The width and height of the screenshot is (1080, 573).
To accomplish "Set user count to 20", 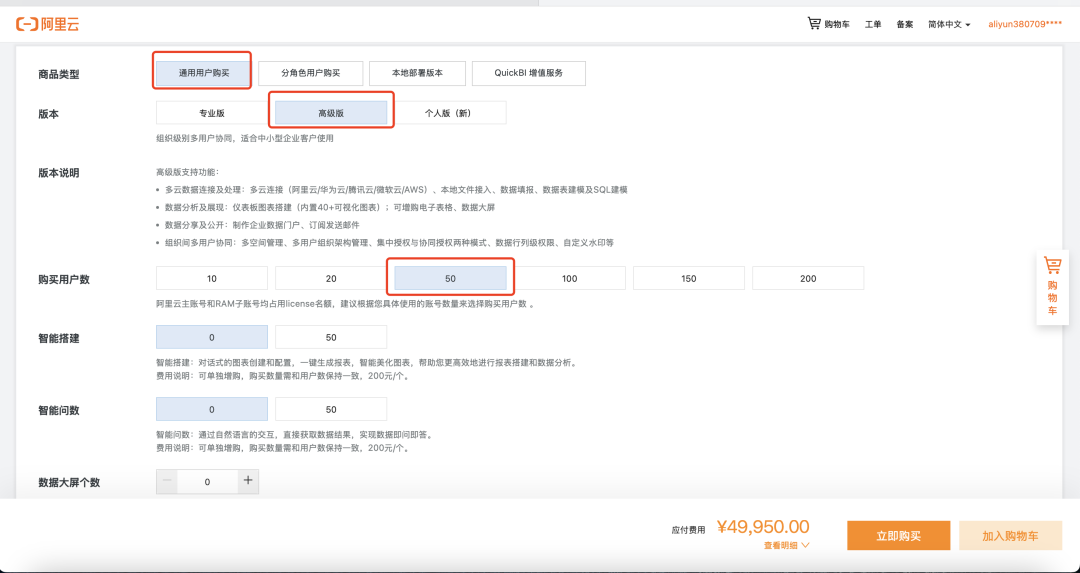I will pyautogui.click(x=331, y=278).
